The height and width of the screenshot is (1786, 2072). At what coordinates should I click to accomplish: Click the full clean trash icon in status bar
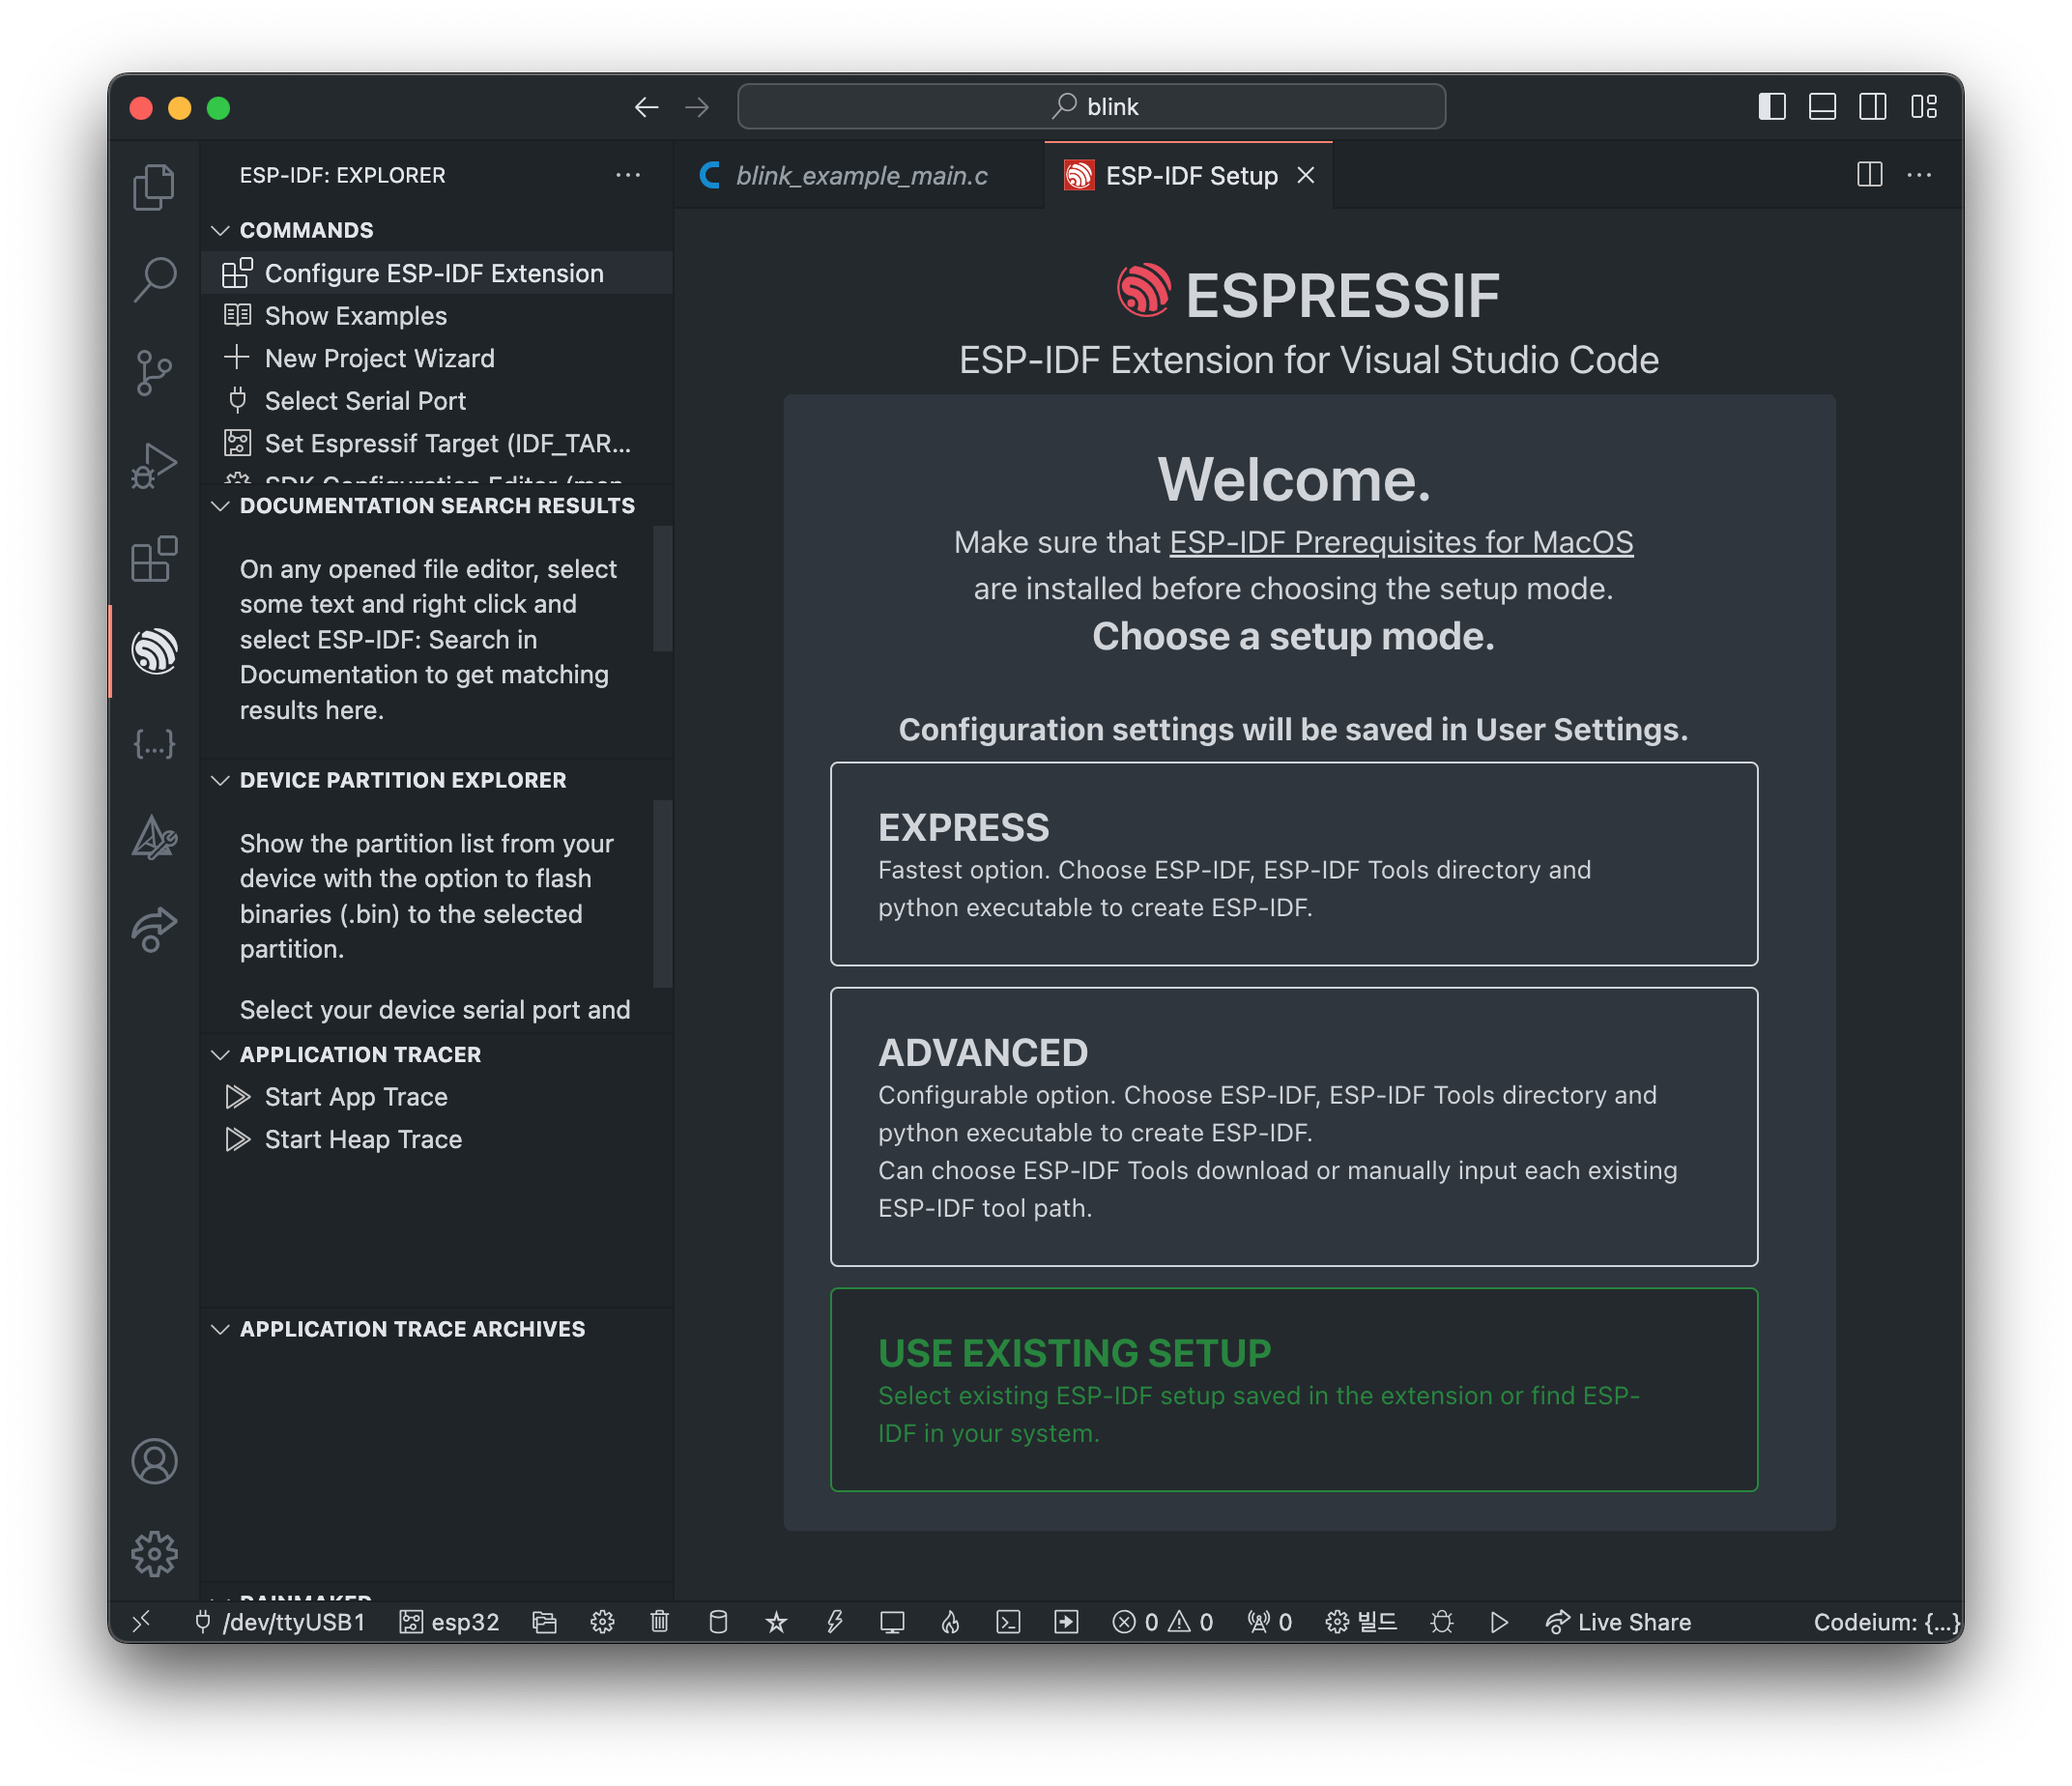click(660, 1622)
